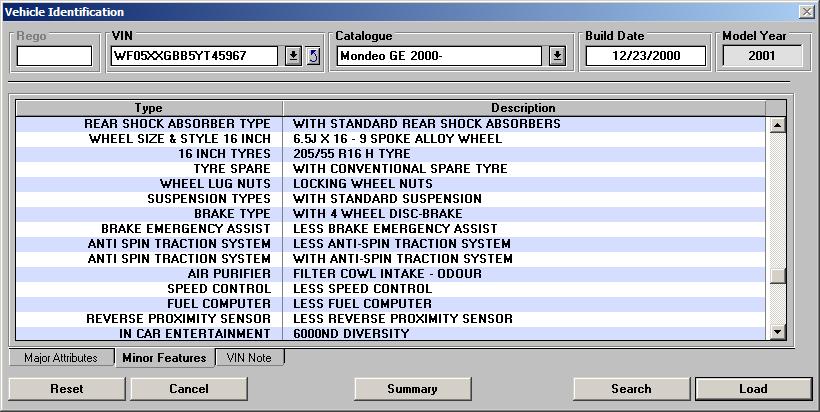Click 'FILTER COWL INTAKE - ODOUR' description
The image size is (820, 412).
click(x=388, y=274)
